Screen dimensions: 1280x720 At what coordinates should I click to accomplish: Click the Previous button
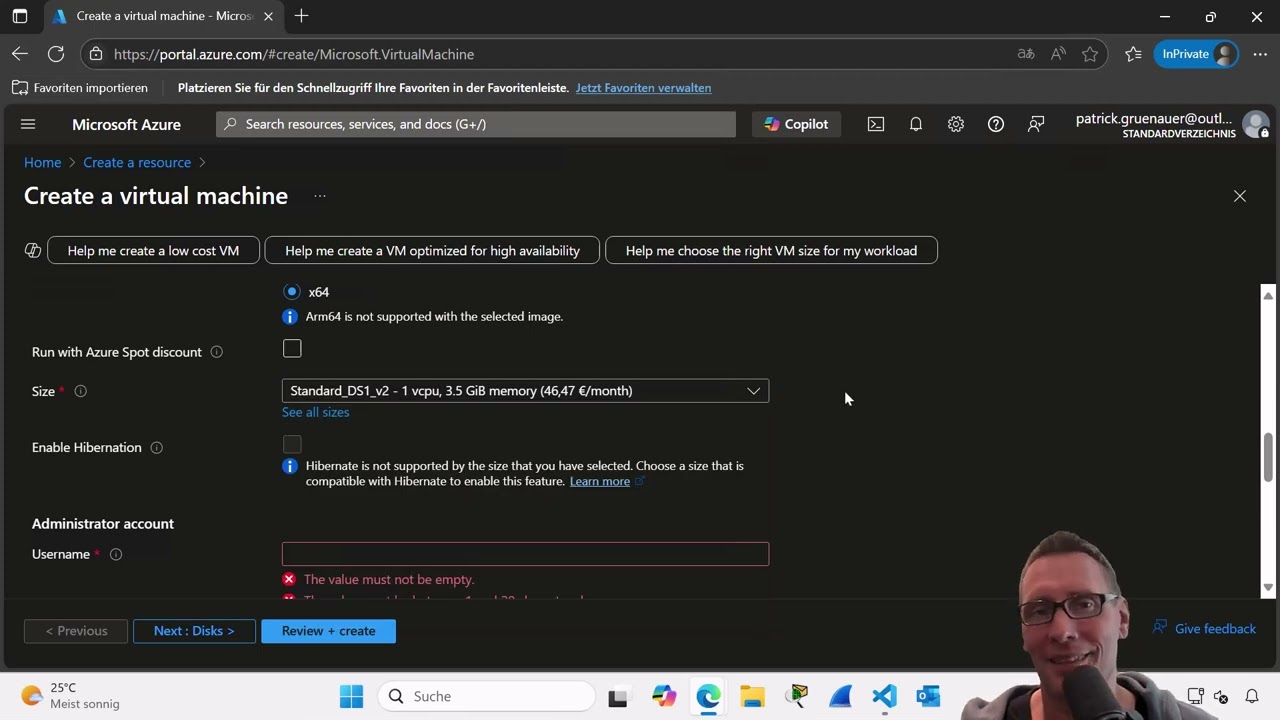point(76,631)
